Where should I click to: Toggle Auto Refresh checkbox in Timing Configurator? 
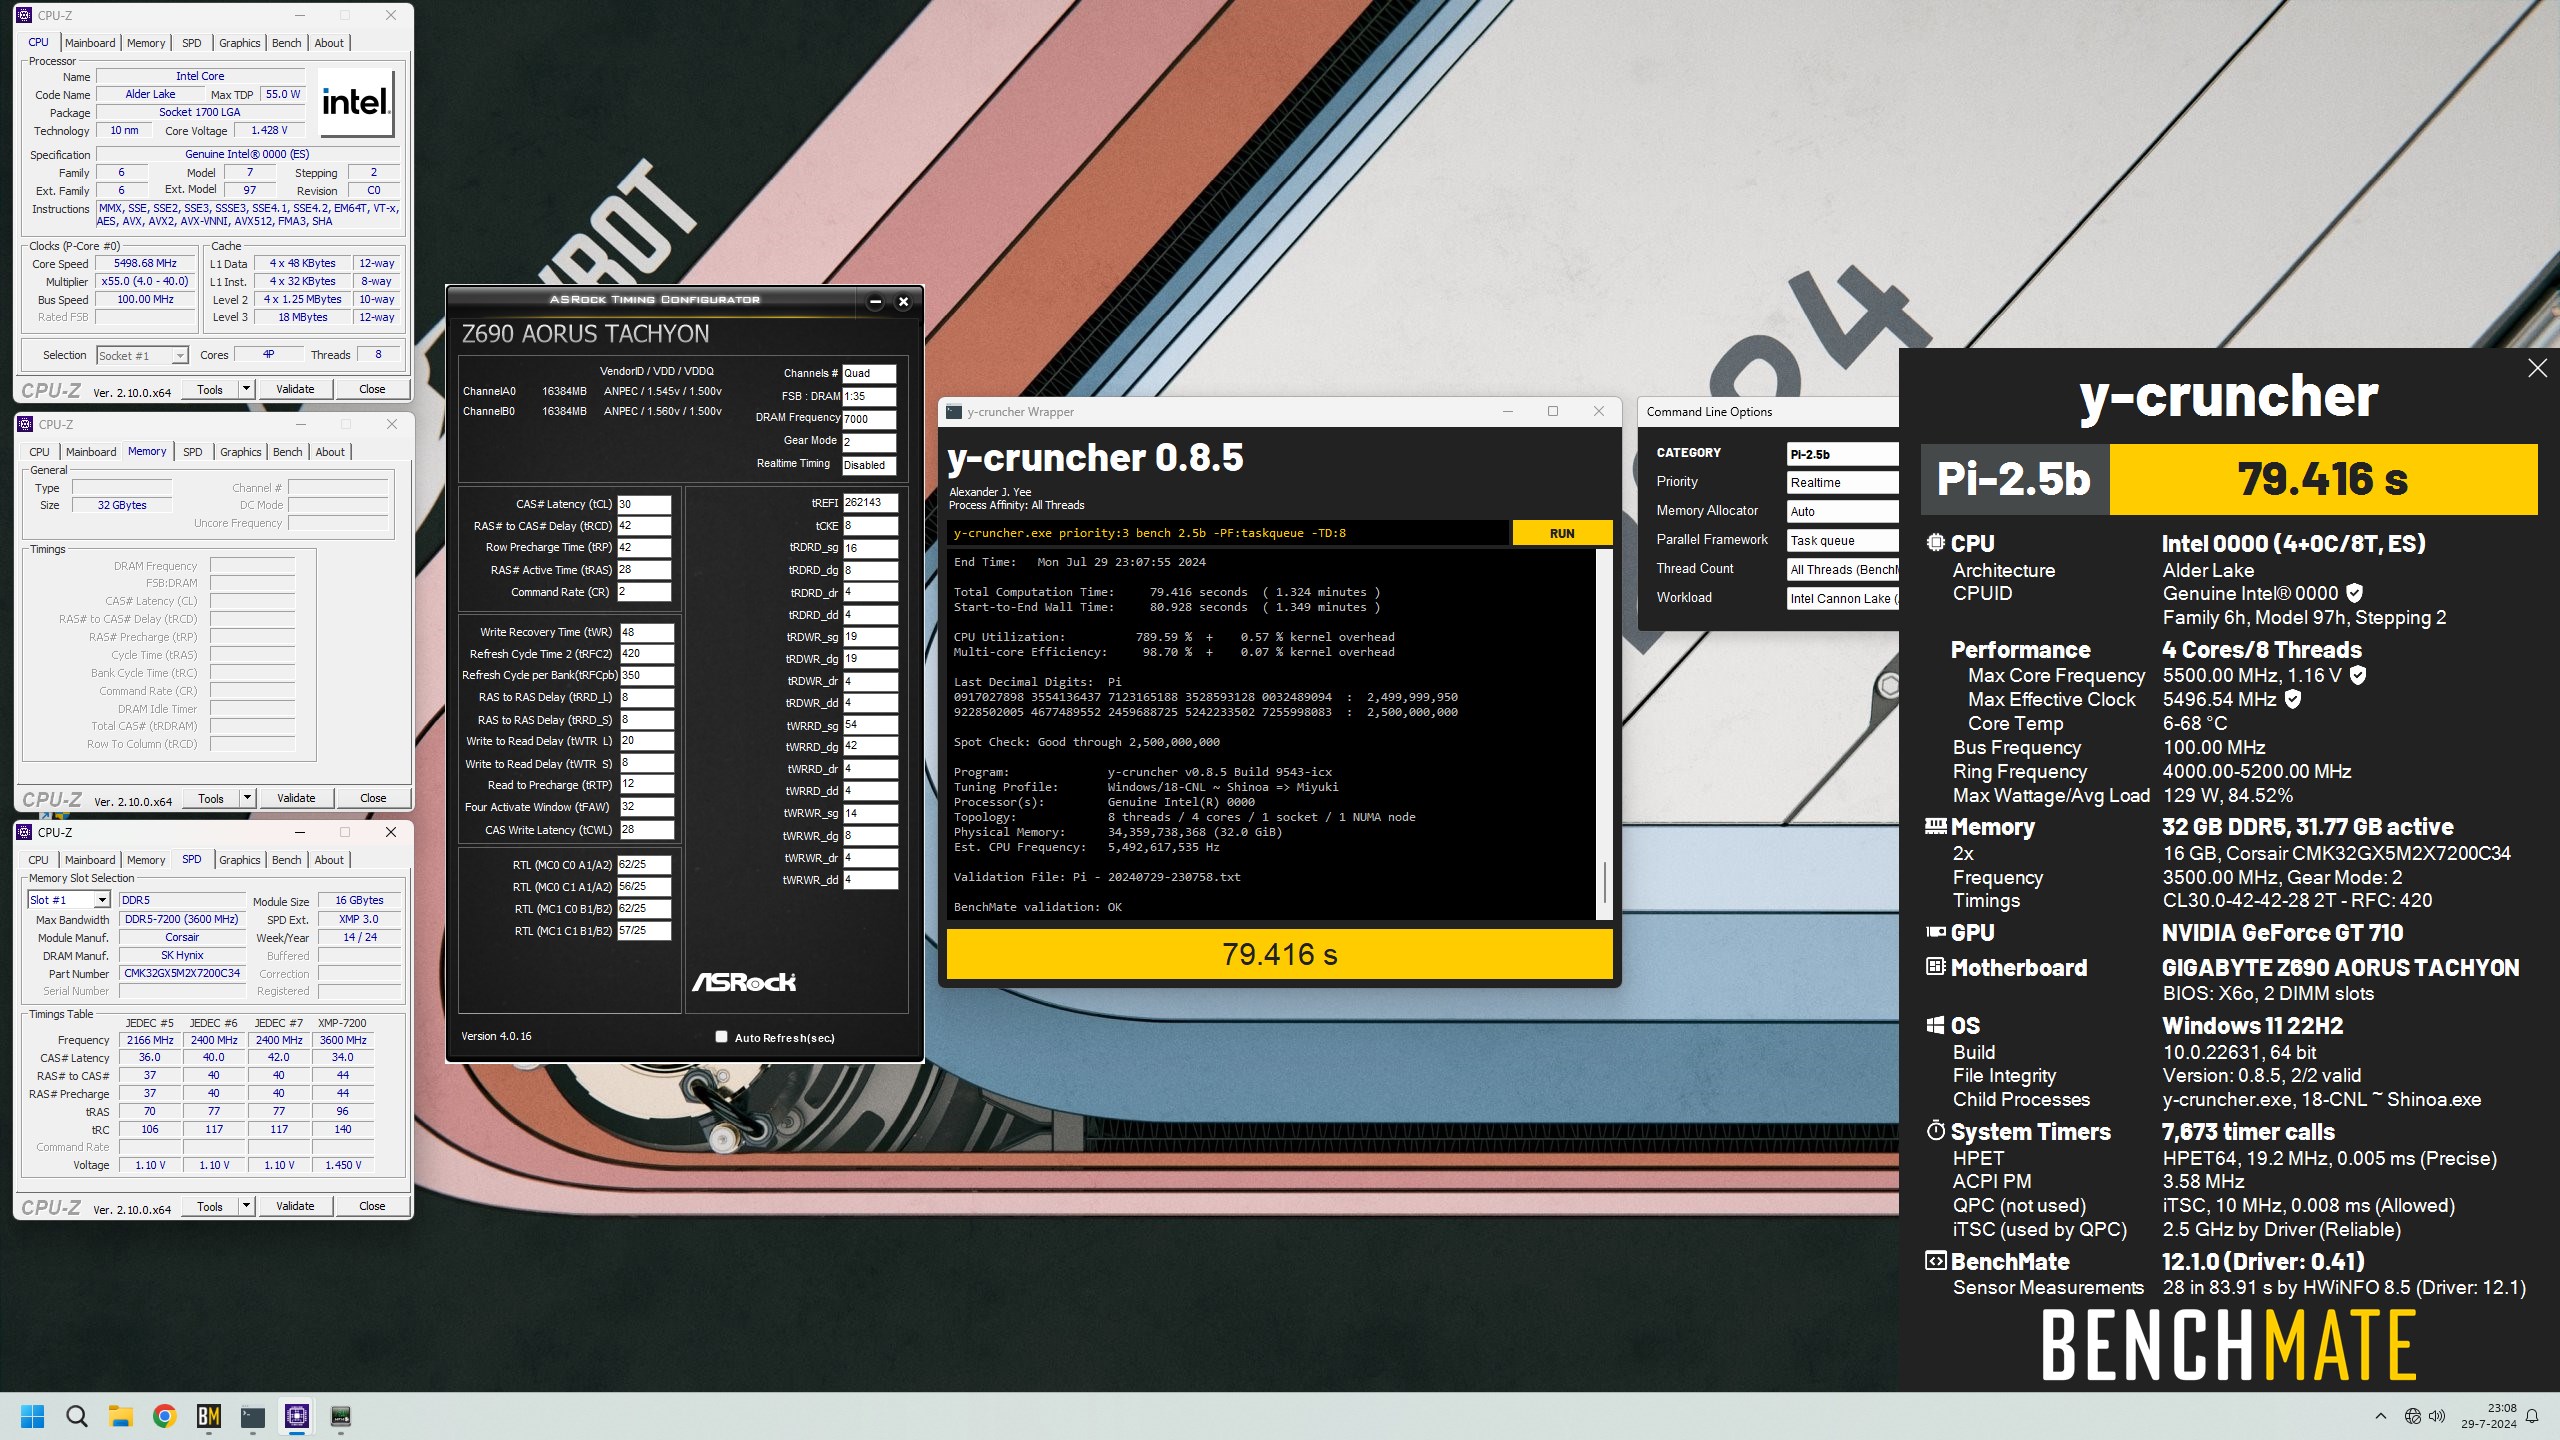721,1037
